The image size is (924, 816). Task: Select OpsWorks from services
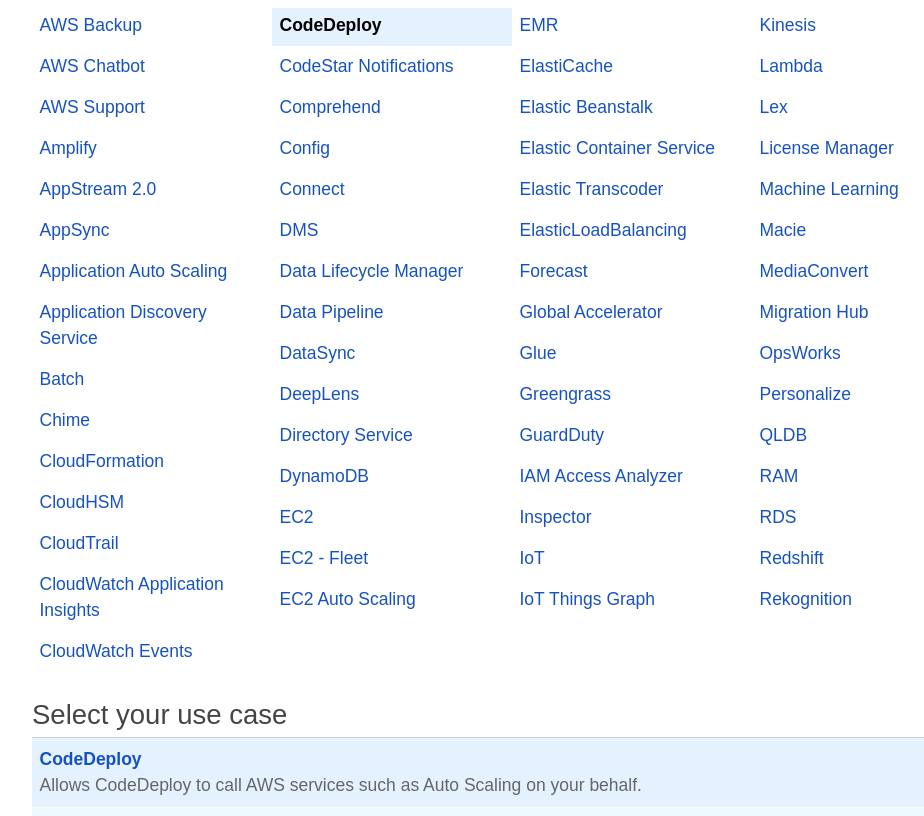800,353
